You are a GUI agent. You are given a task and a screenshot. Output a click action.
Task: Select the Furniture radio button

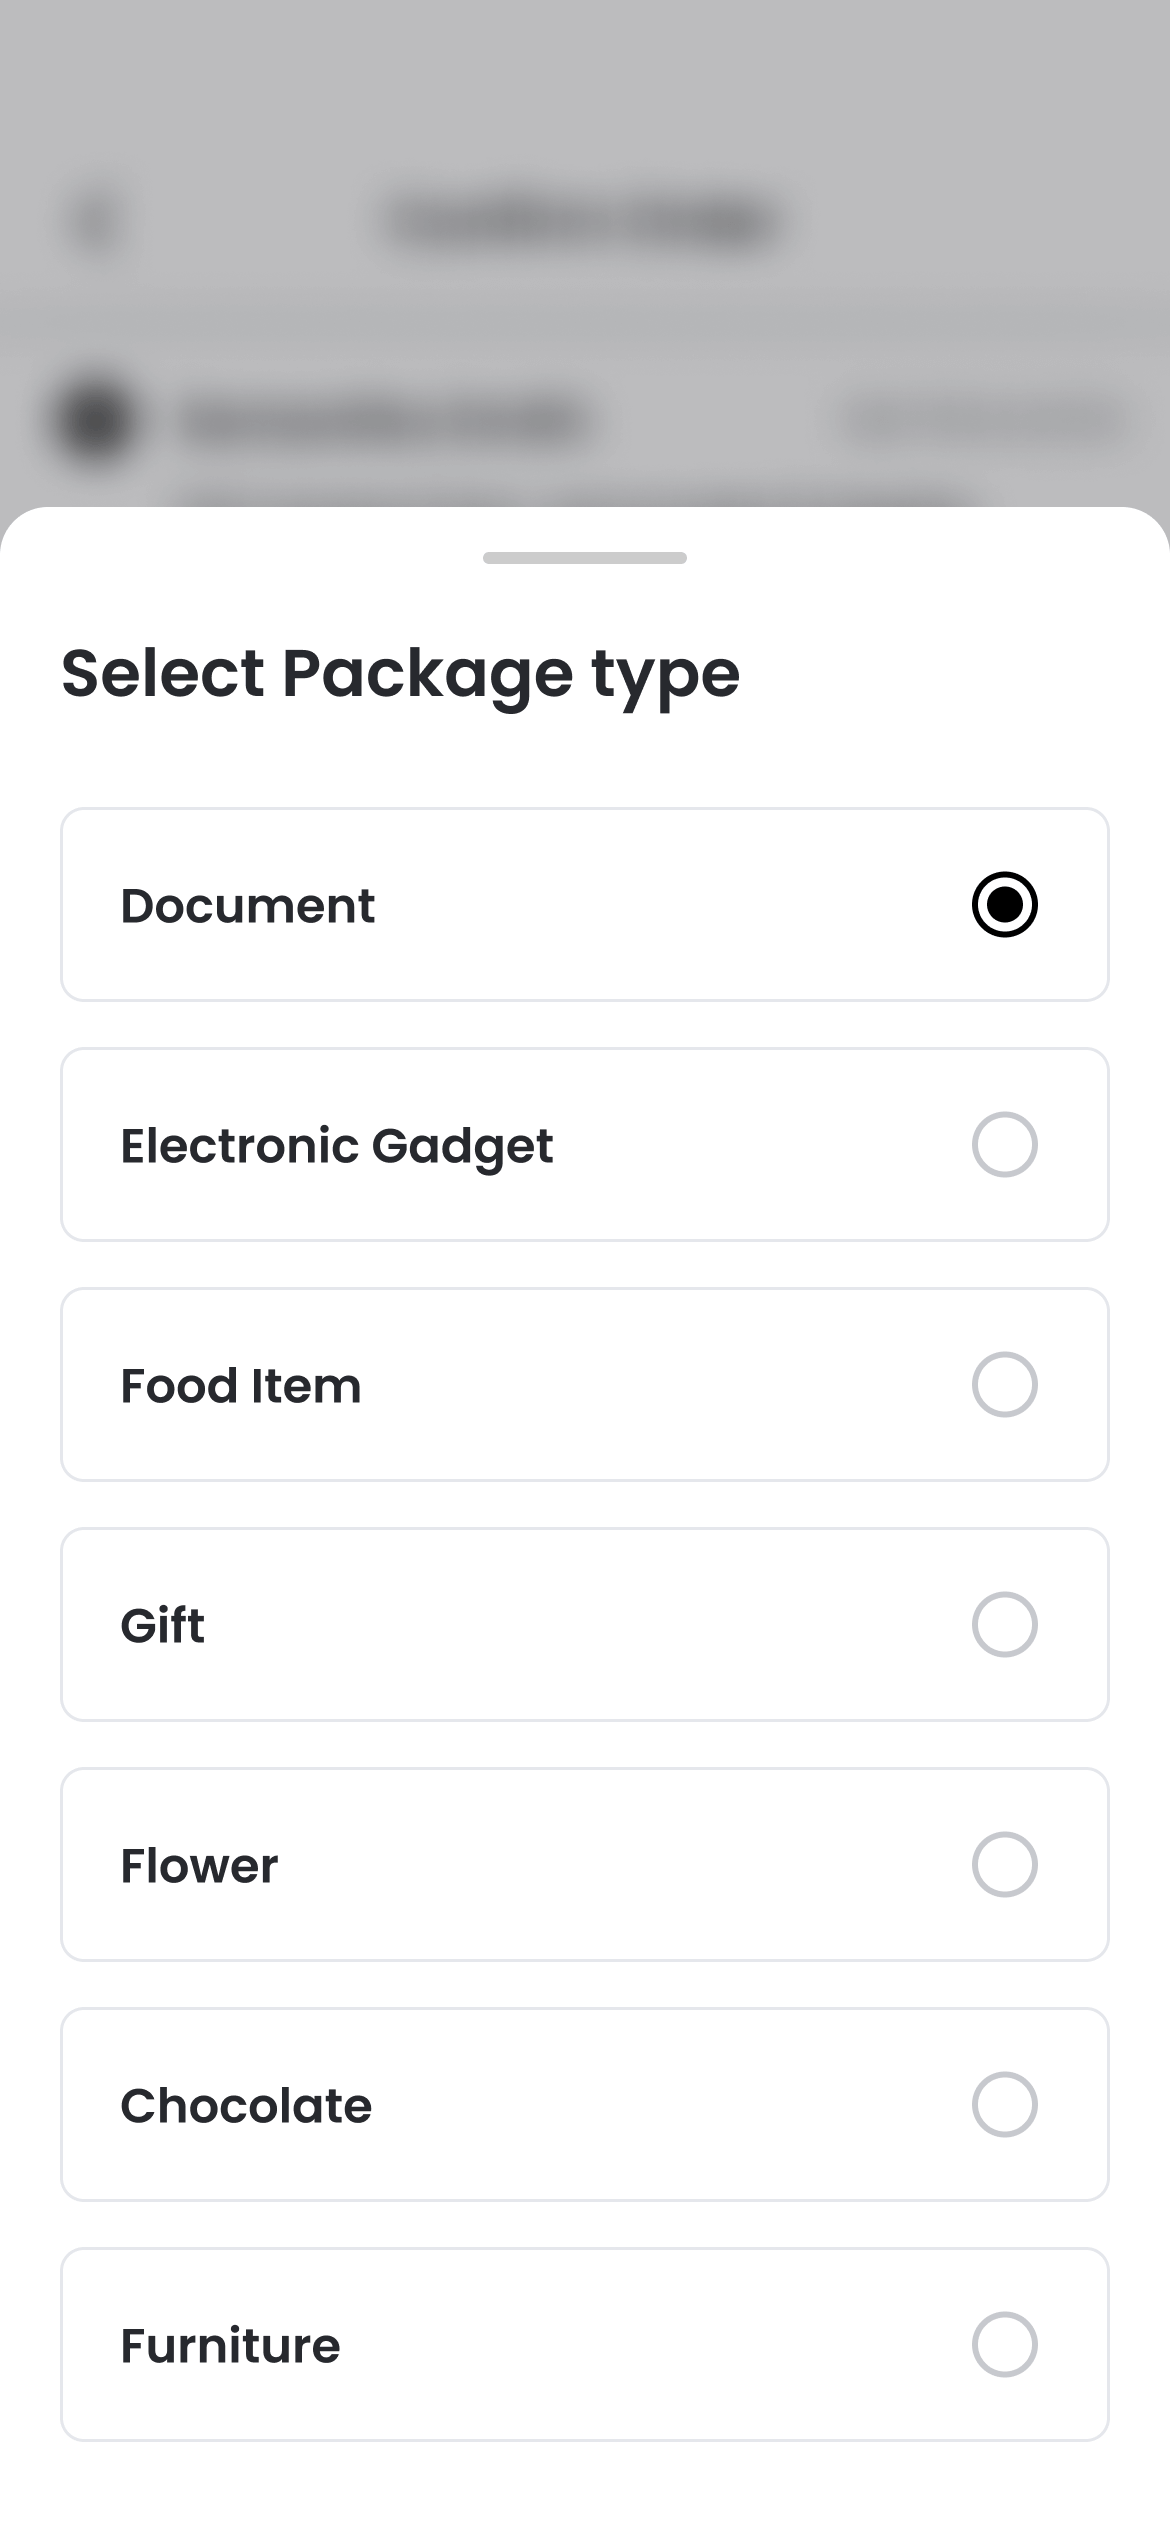coord(1004,2345)
